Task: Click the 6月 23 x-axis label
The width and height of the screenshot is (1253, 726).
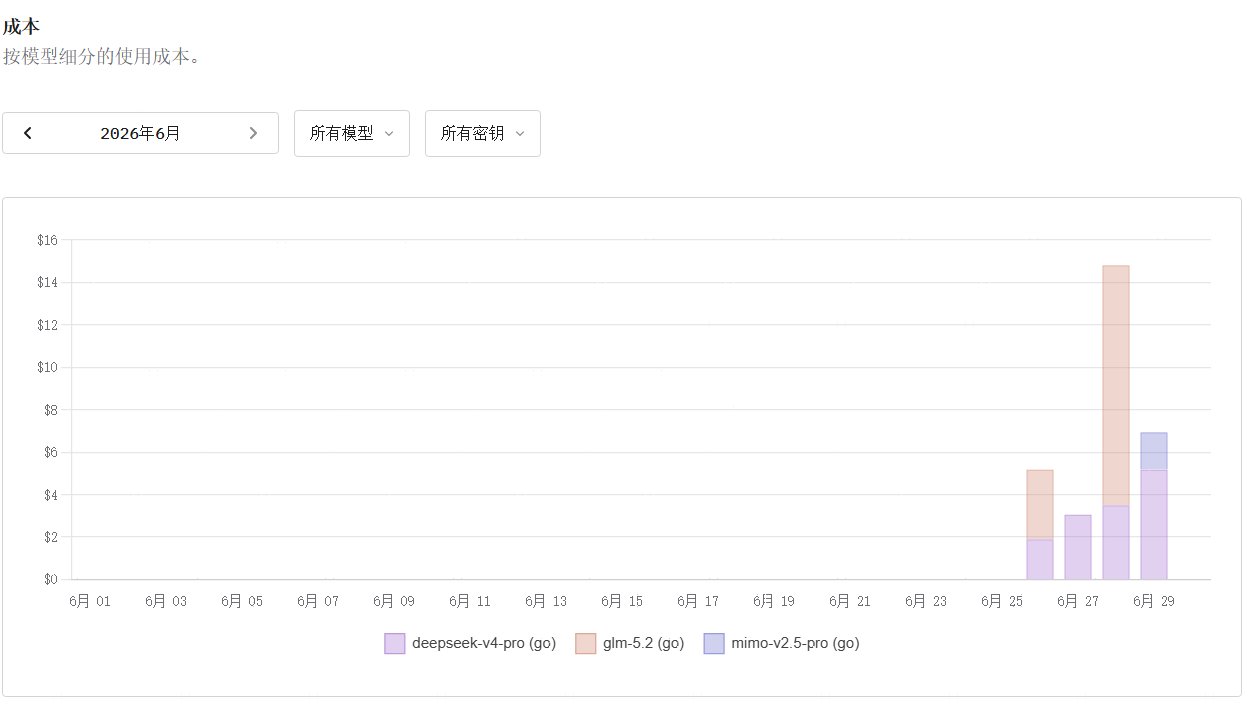Action: click(x=926, y=601)
